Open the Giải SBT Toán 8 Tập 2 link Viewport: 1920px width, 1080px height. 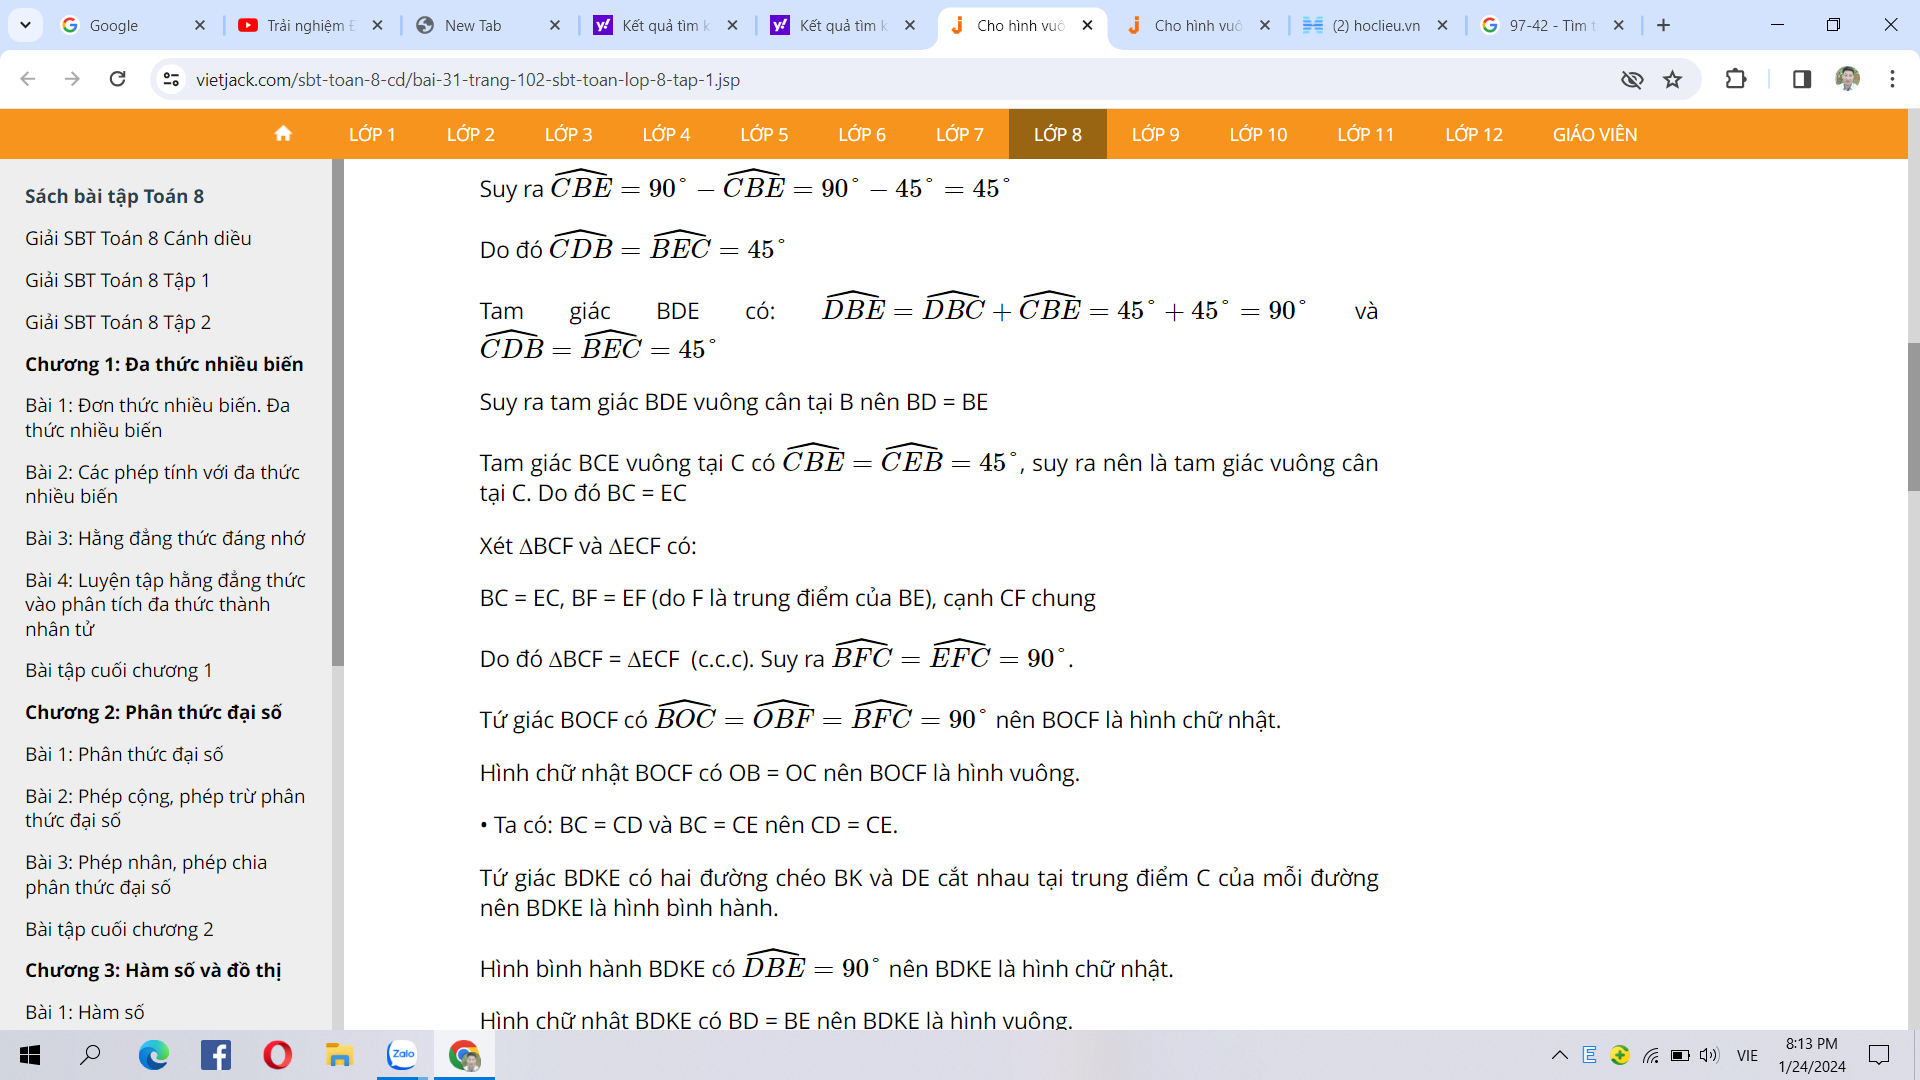(118, 322)
